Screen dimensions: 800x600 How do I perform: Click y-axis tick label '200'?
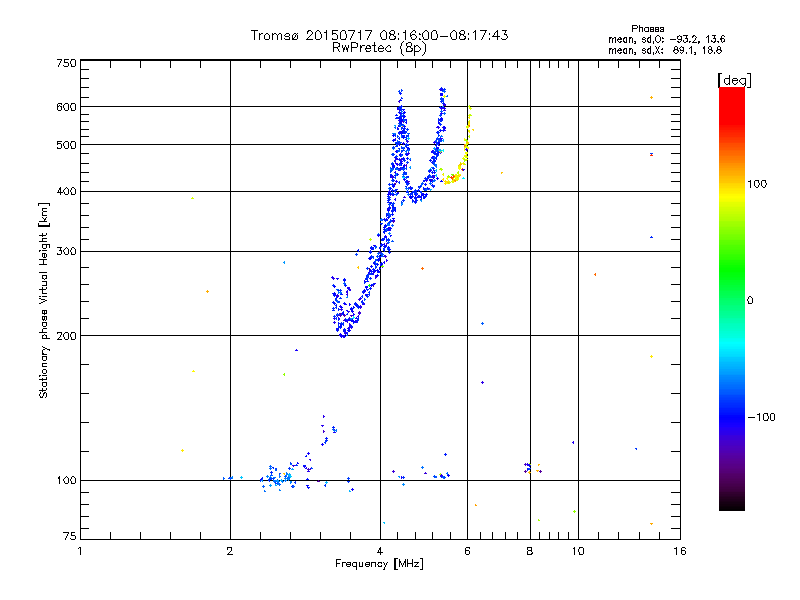pyautogui.click(x=66, y=336)
